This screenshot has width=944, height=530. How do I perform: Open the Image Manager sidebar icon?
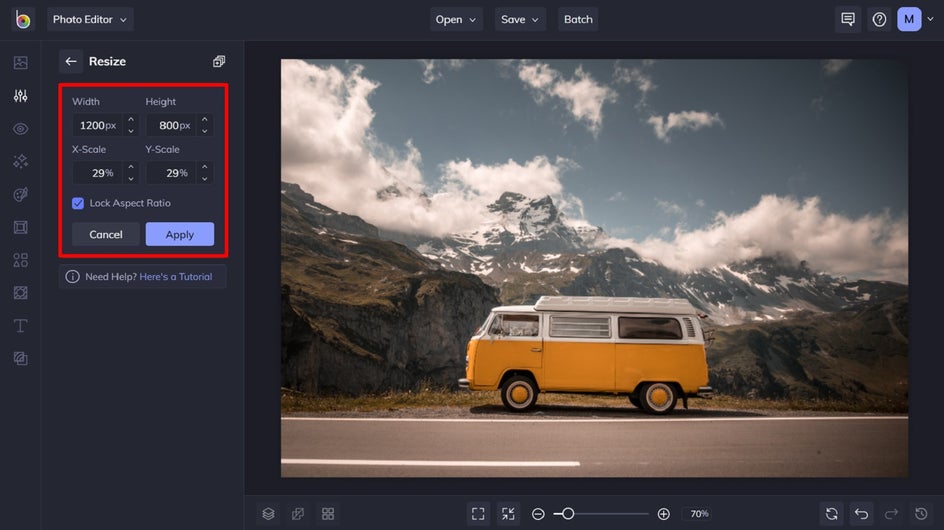click(x=20, y=63)
